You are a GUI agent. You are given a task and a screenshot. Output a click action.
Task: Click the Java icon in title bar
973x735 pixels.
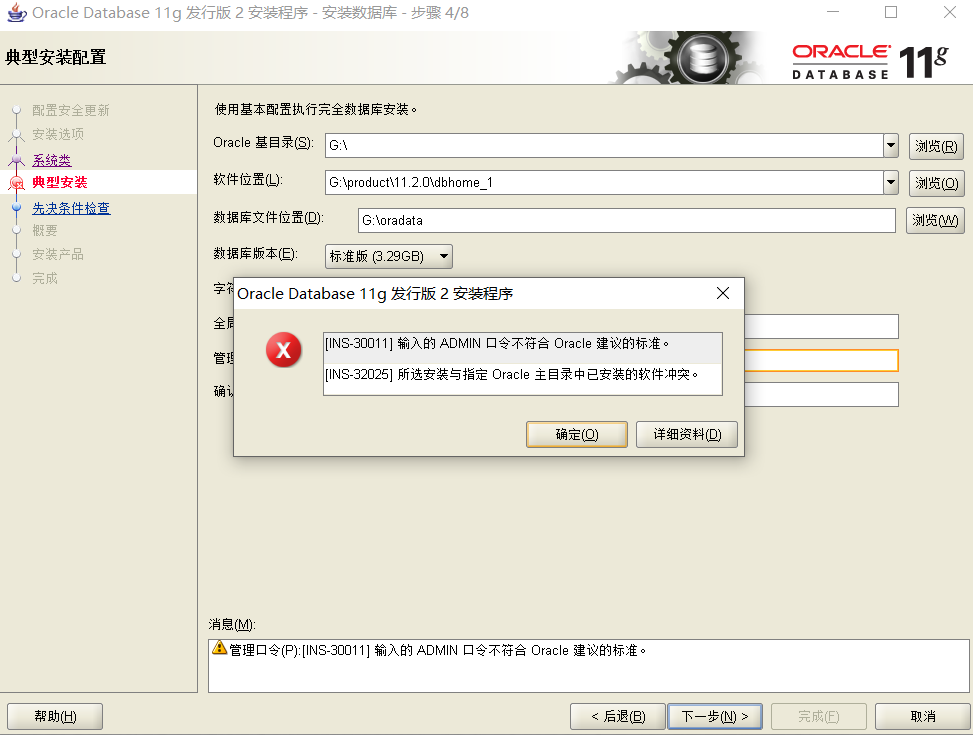[16, 12]
